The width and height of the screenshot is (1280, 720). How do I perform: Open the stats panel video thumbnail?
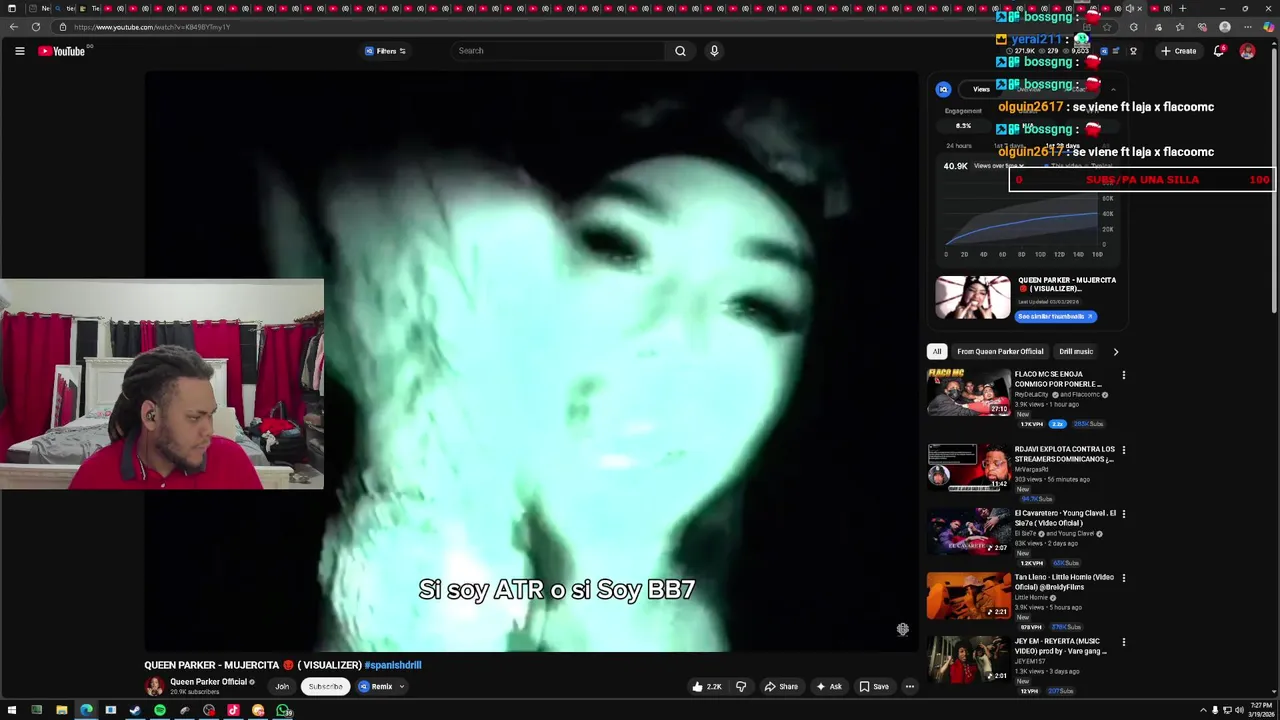pyautogui.click(x=973, y=297)
